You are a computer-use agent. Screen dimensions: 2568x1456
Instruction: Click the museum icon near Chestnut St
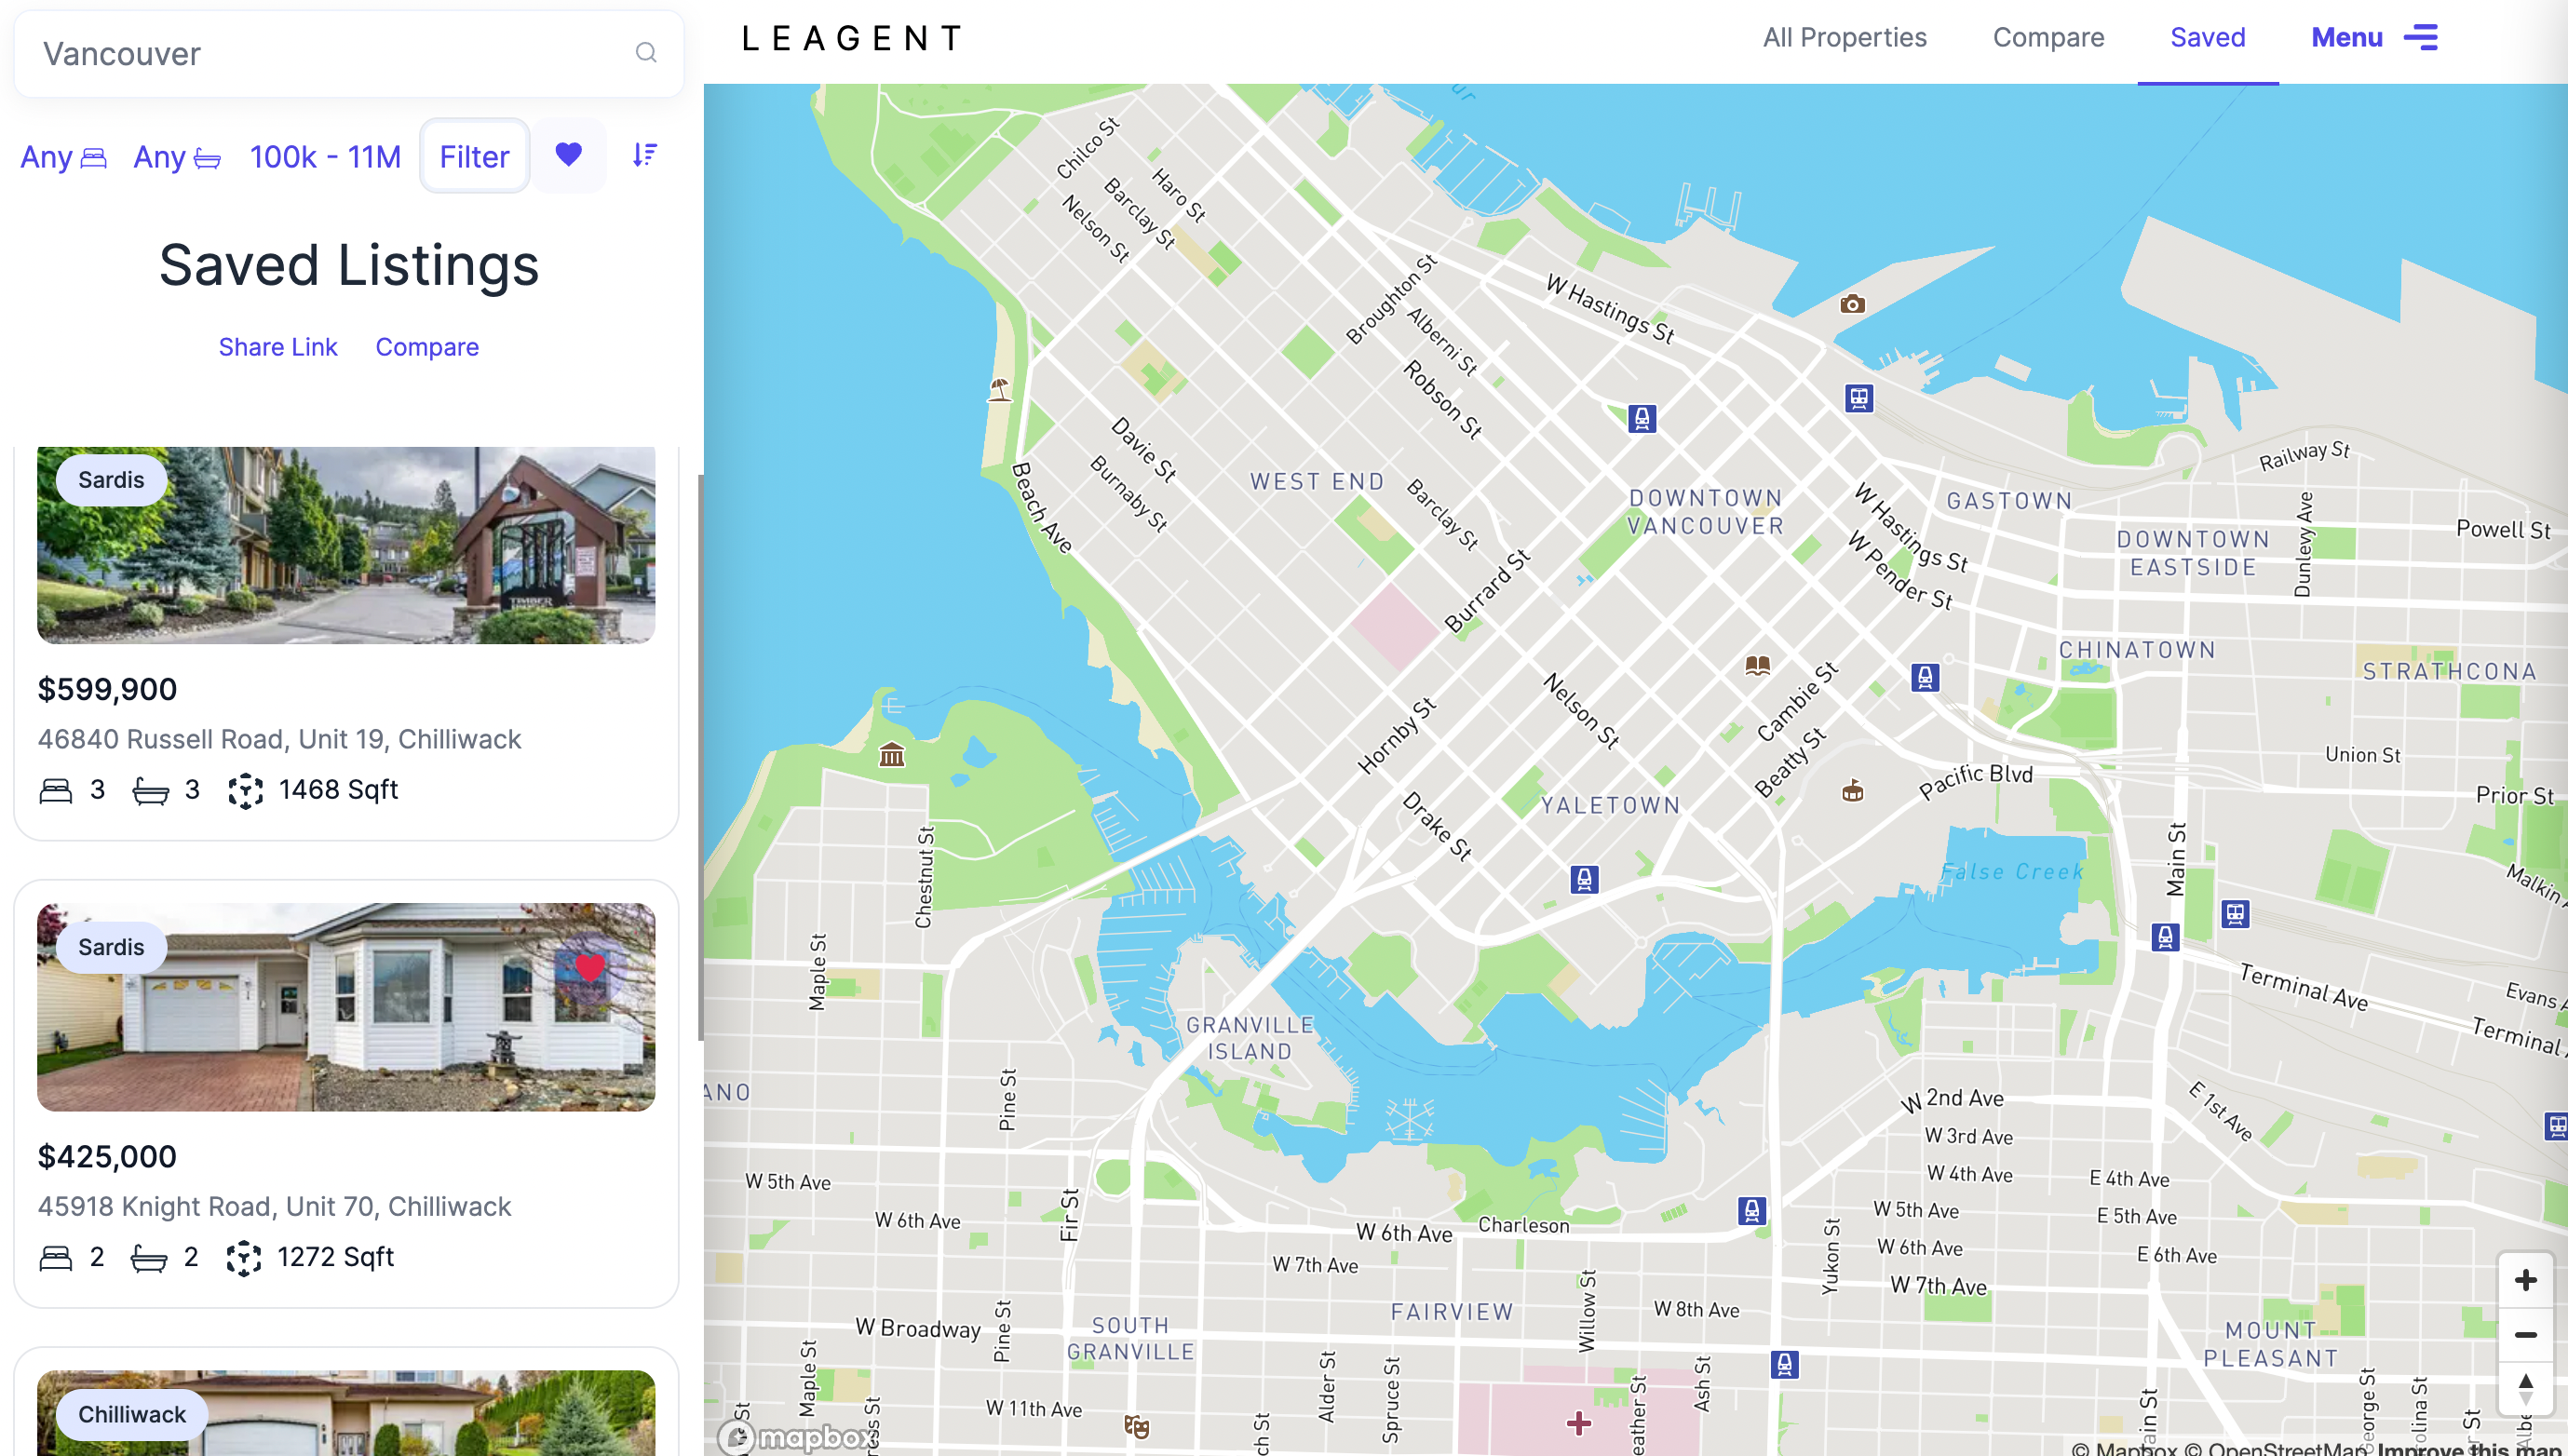coord(892,755)
